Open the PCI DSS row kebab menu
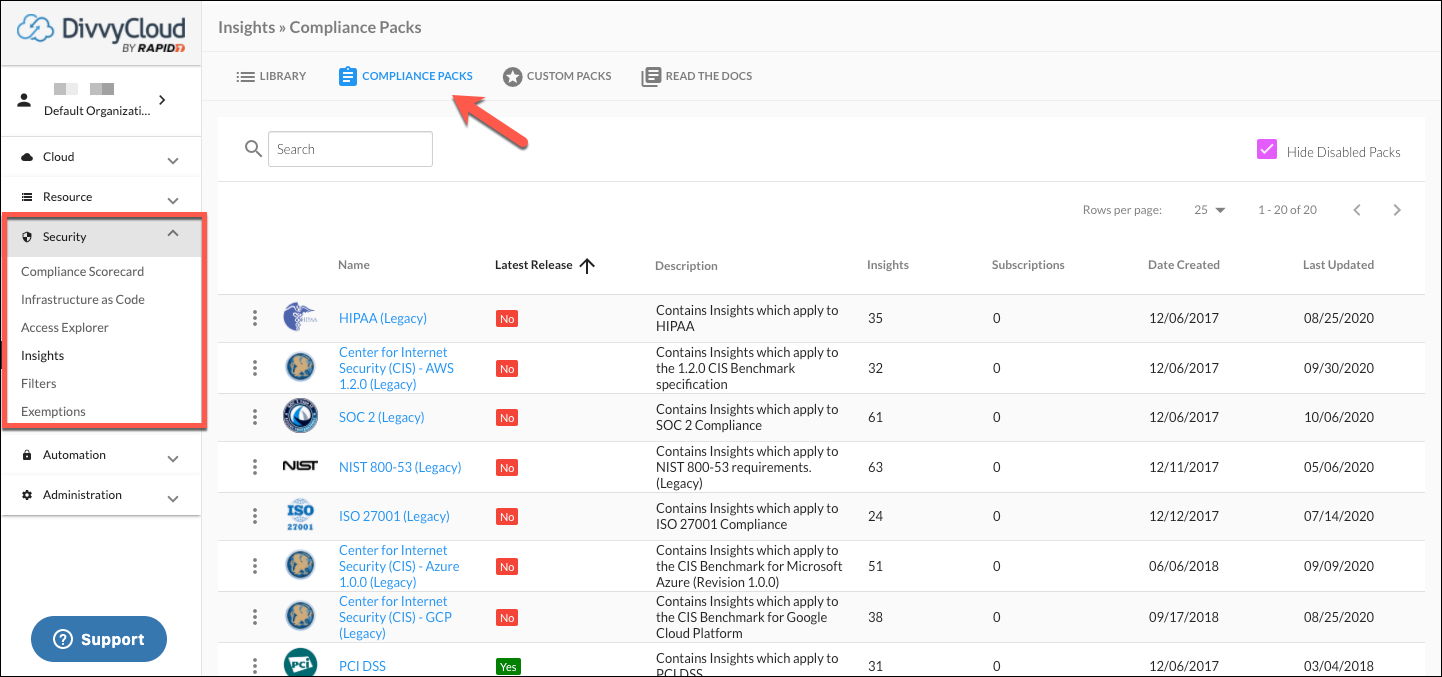Screen dimensions: 1442x677 [255, 666]
